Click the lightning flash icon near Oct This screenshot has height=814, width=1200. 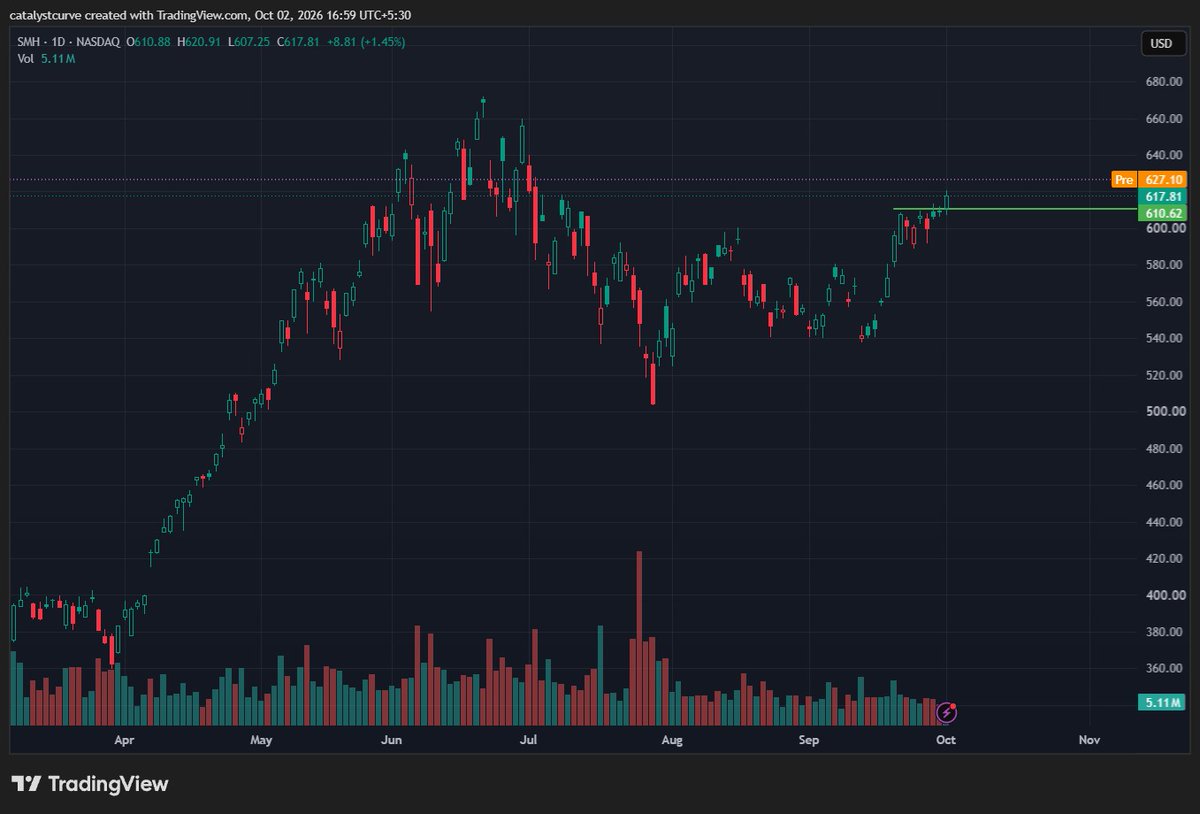coord(945,712)
